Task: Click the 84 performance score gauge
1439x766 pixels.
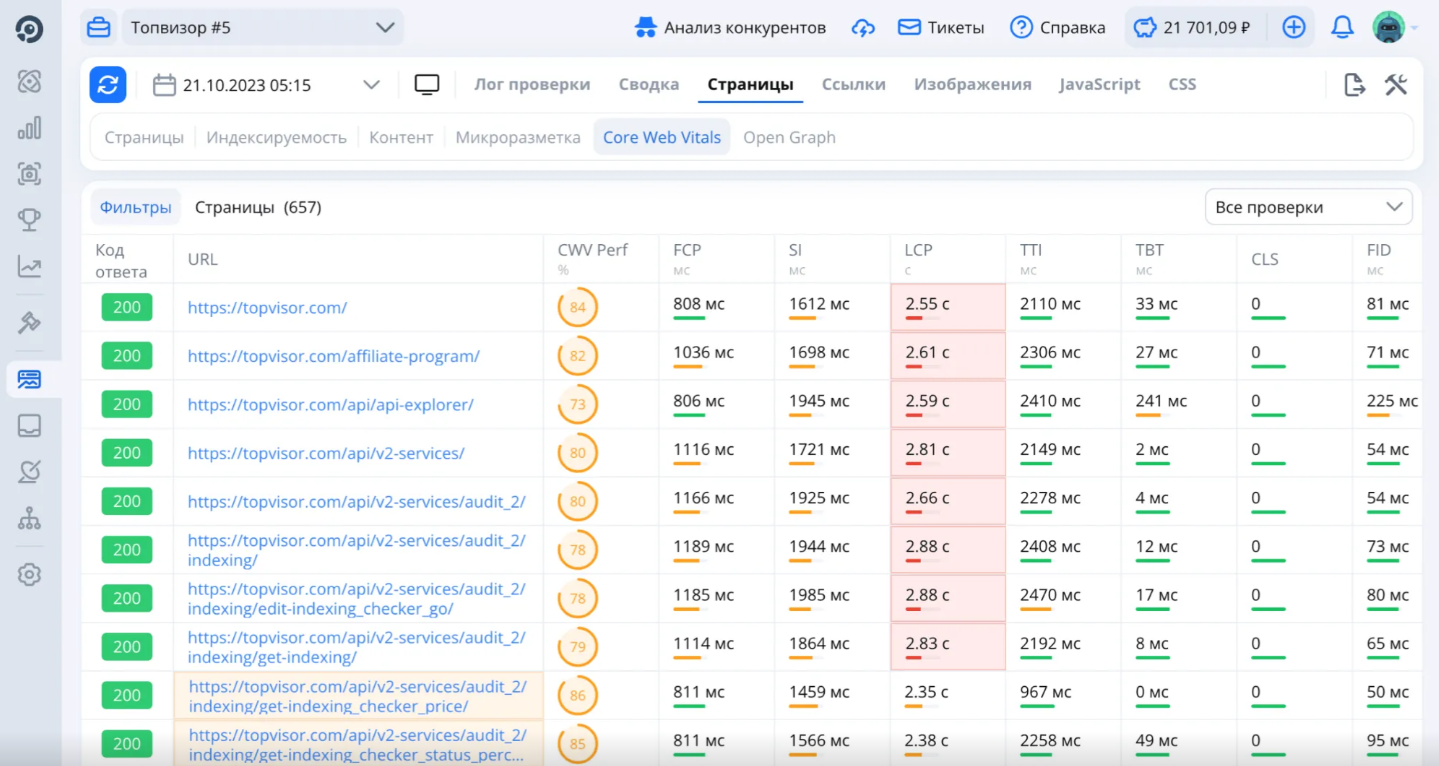Action: 578,307
